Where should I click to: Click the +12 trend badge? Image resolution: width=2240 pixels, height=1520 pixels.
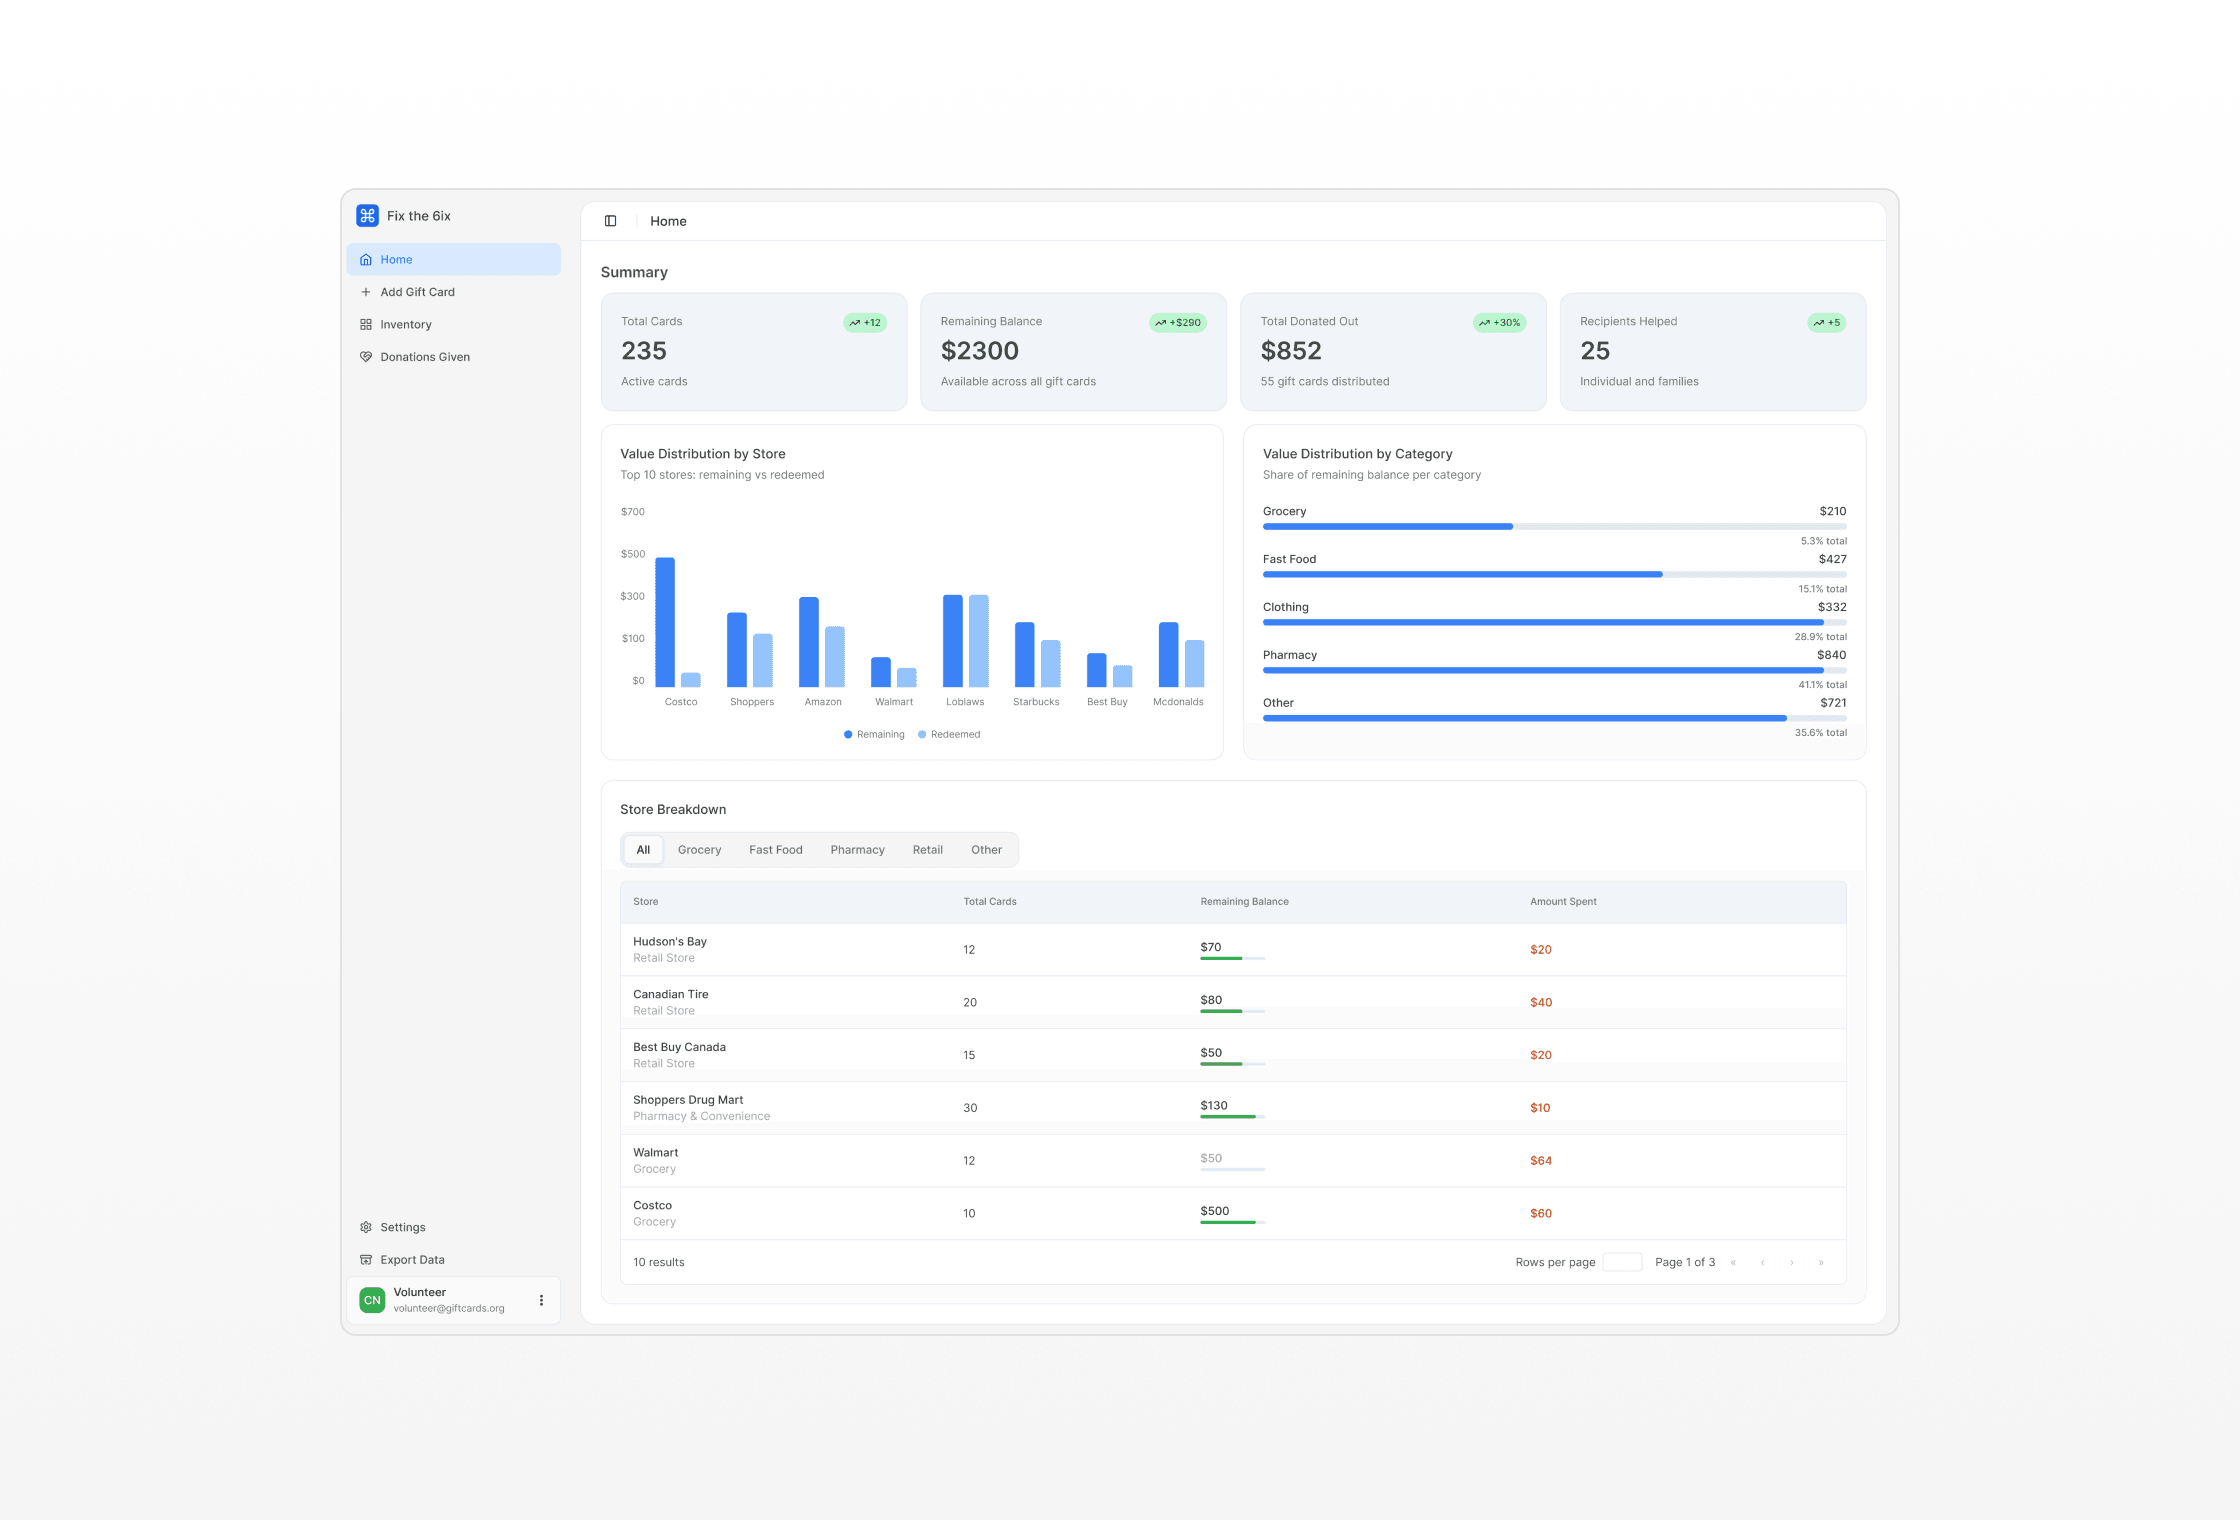pos(865,323)
